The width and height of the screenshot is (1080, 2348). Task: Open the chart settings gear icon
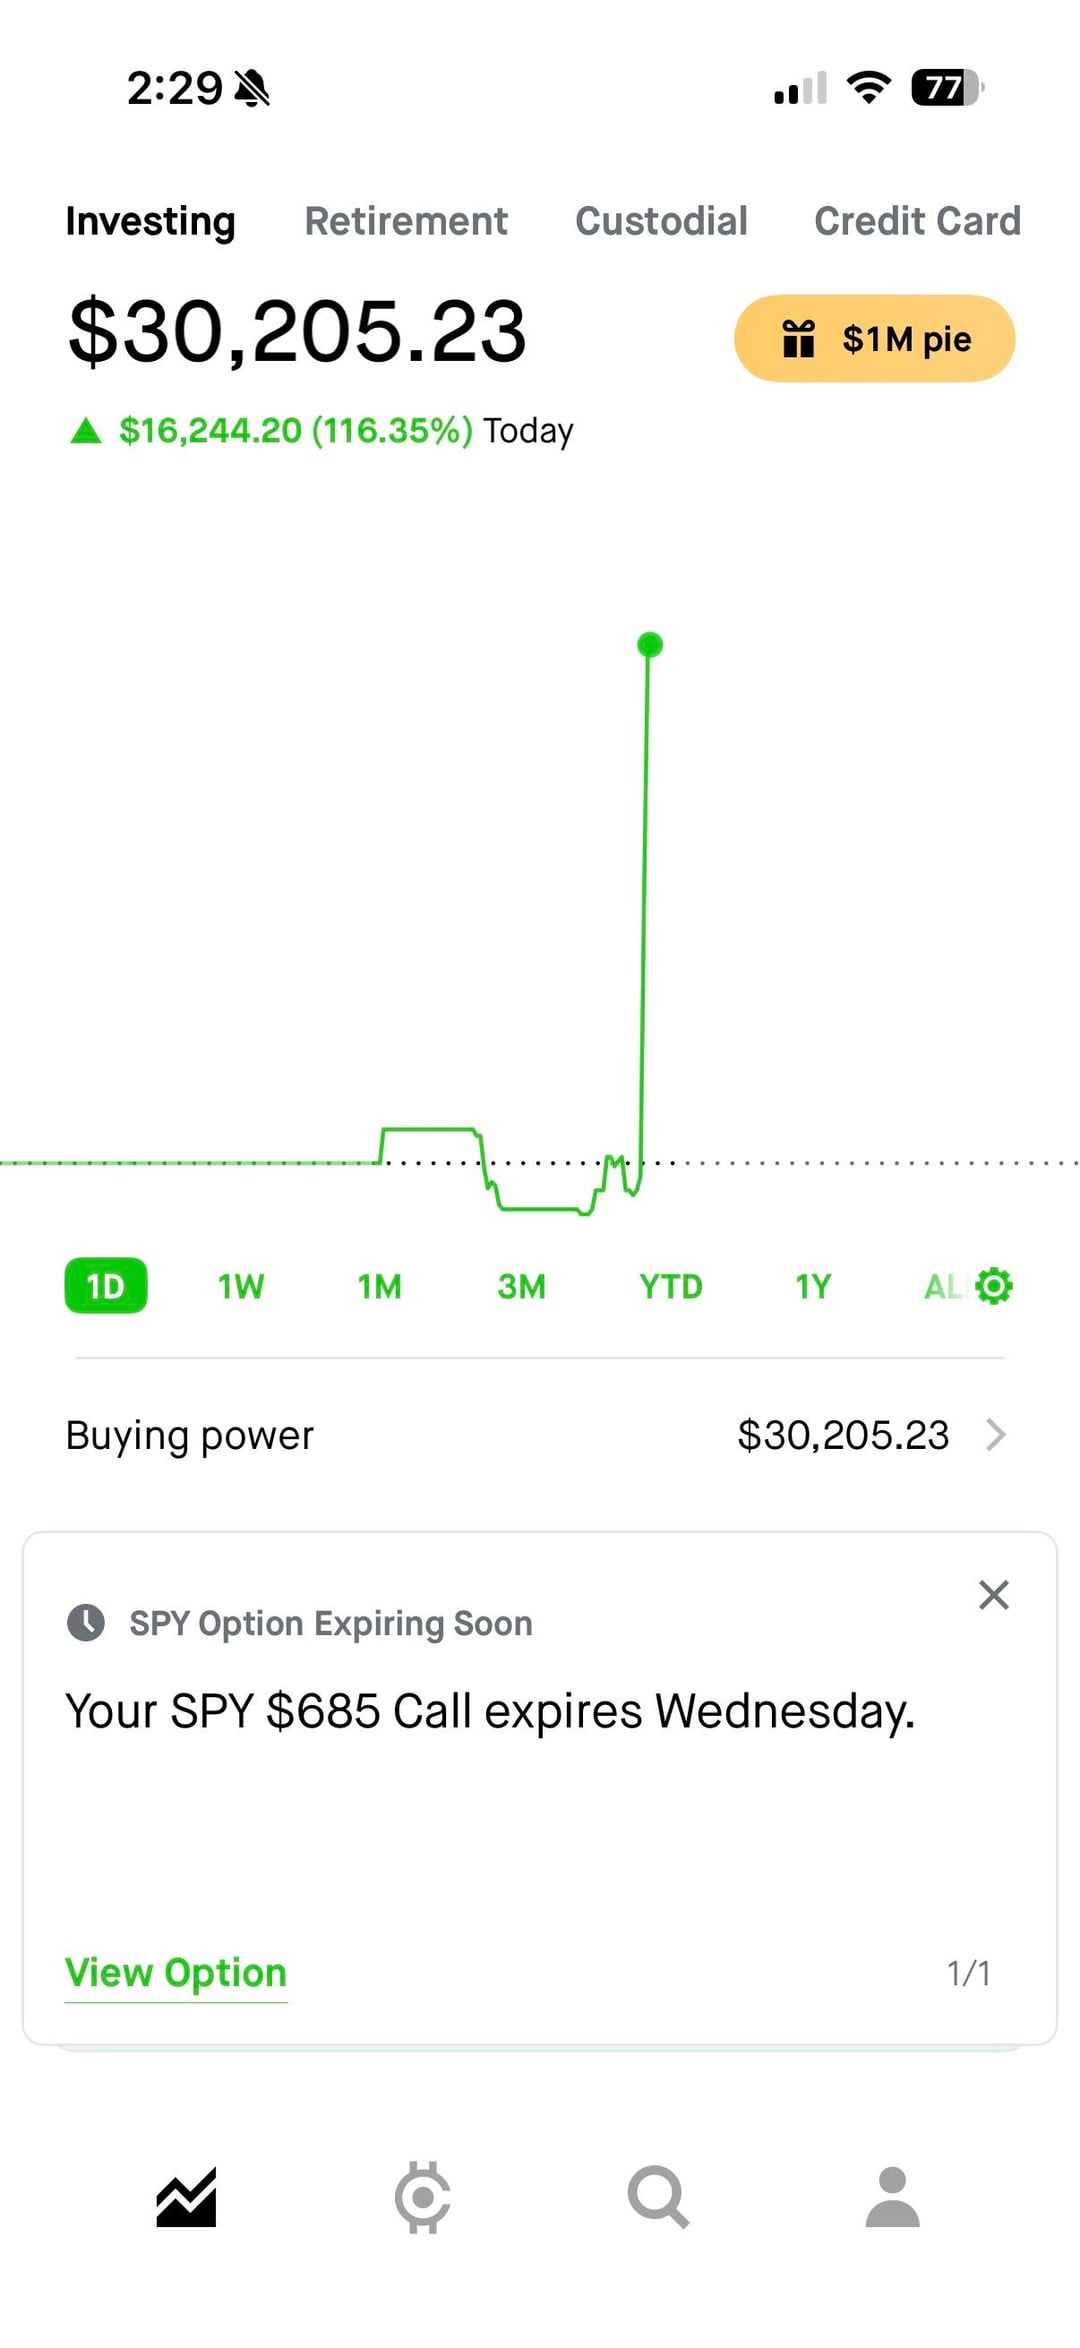(994, 1286)
